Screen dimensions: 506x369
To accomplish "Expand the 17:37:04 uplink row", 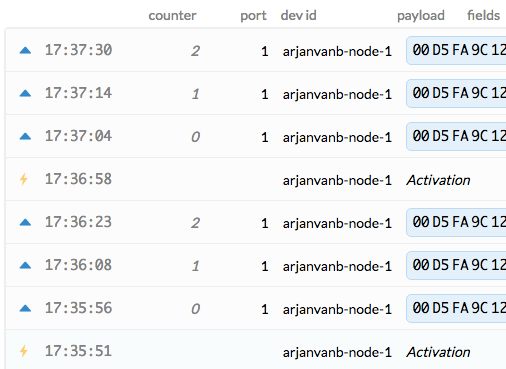I will [x=256, y=136].
